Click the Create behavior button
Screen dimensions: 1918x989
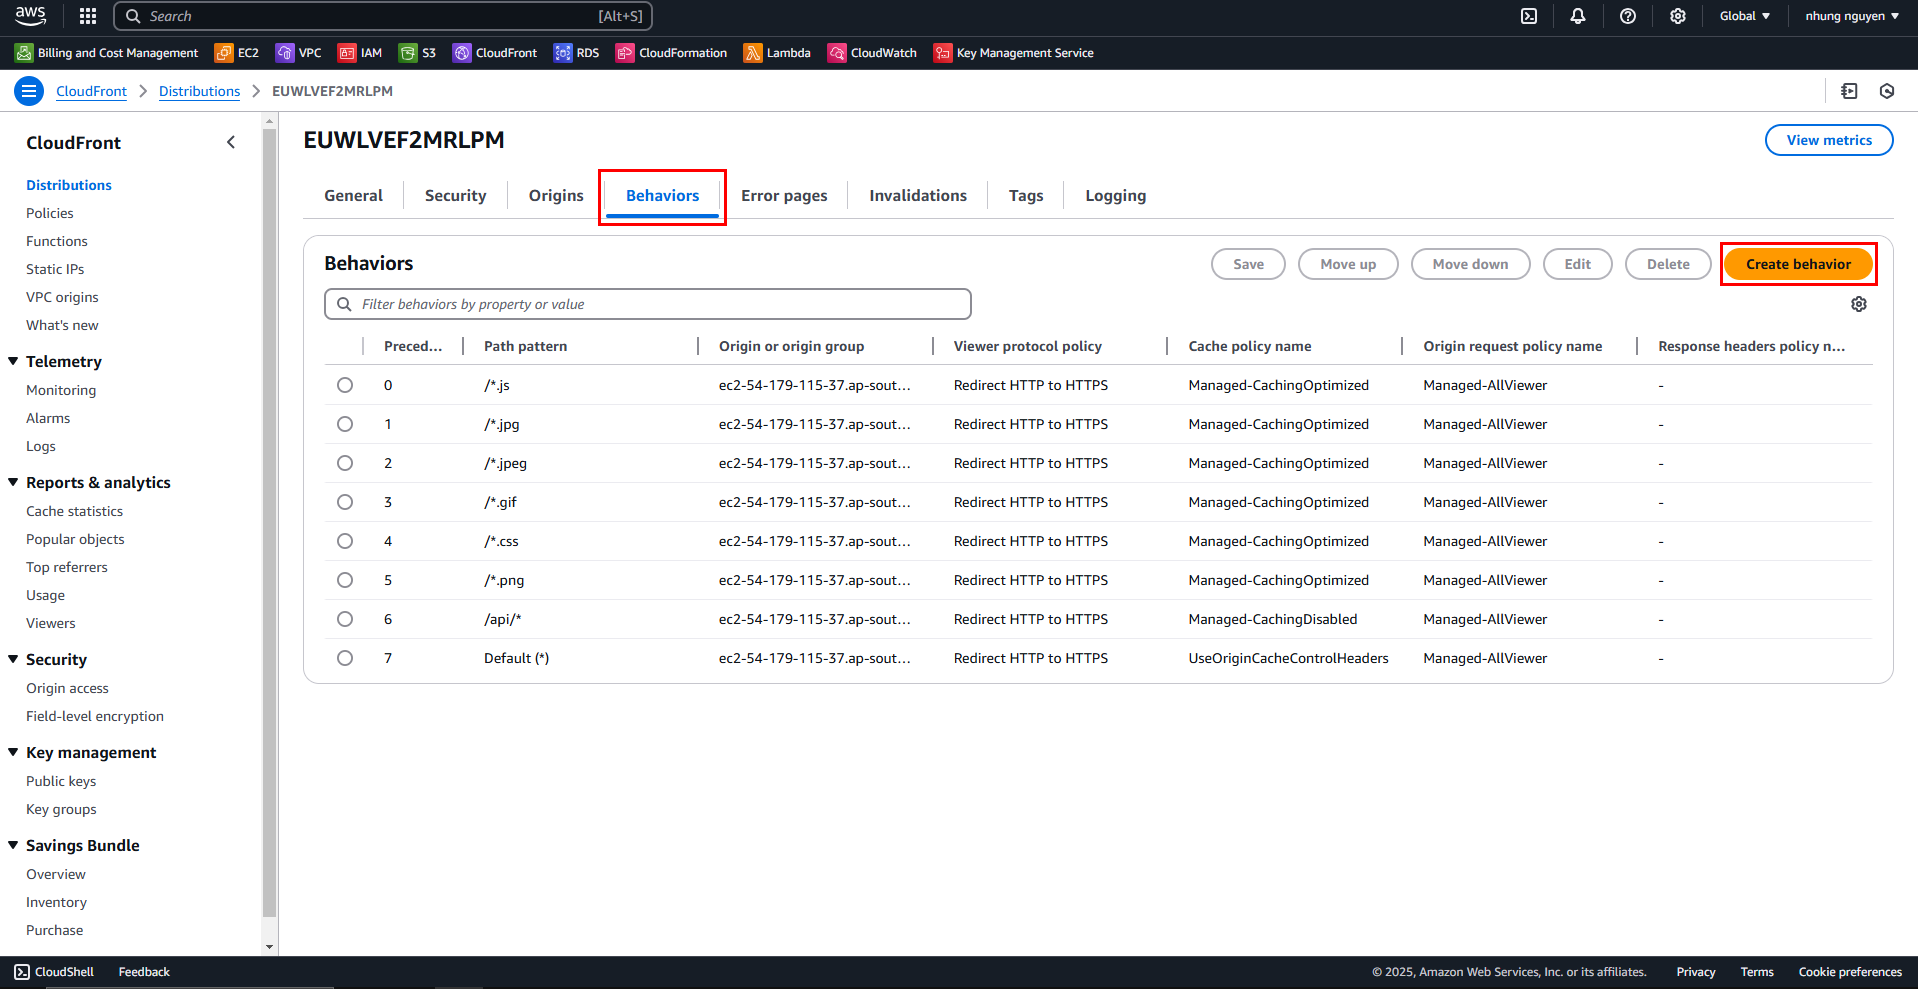tap(1798, 264)
